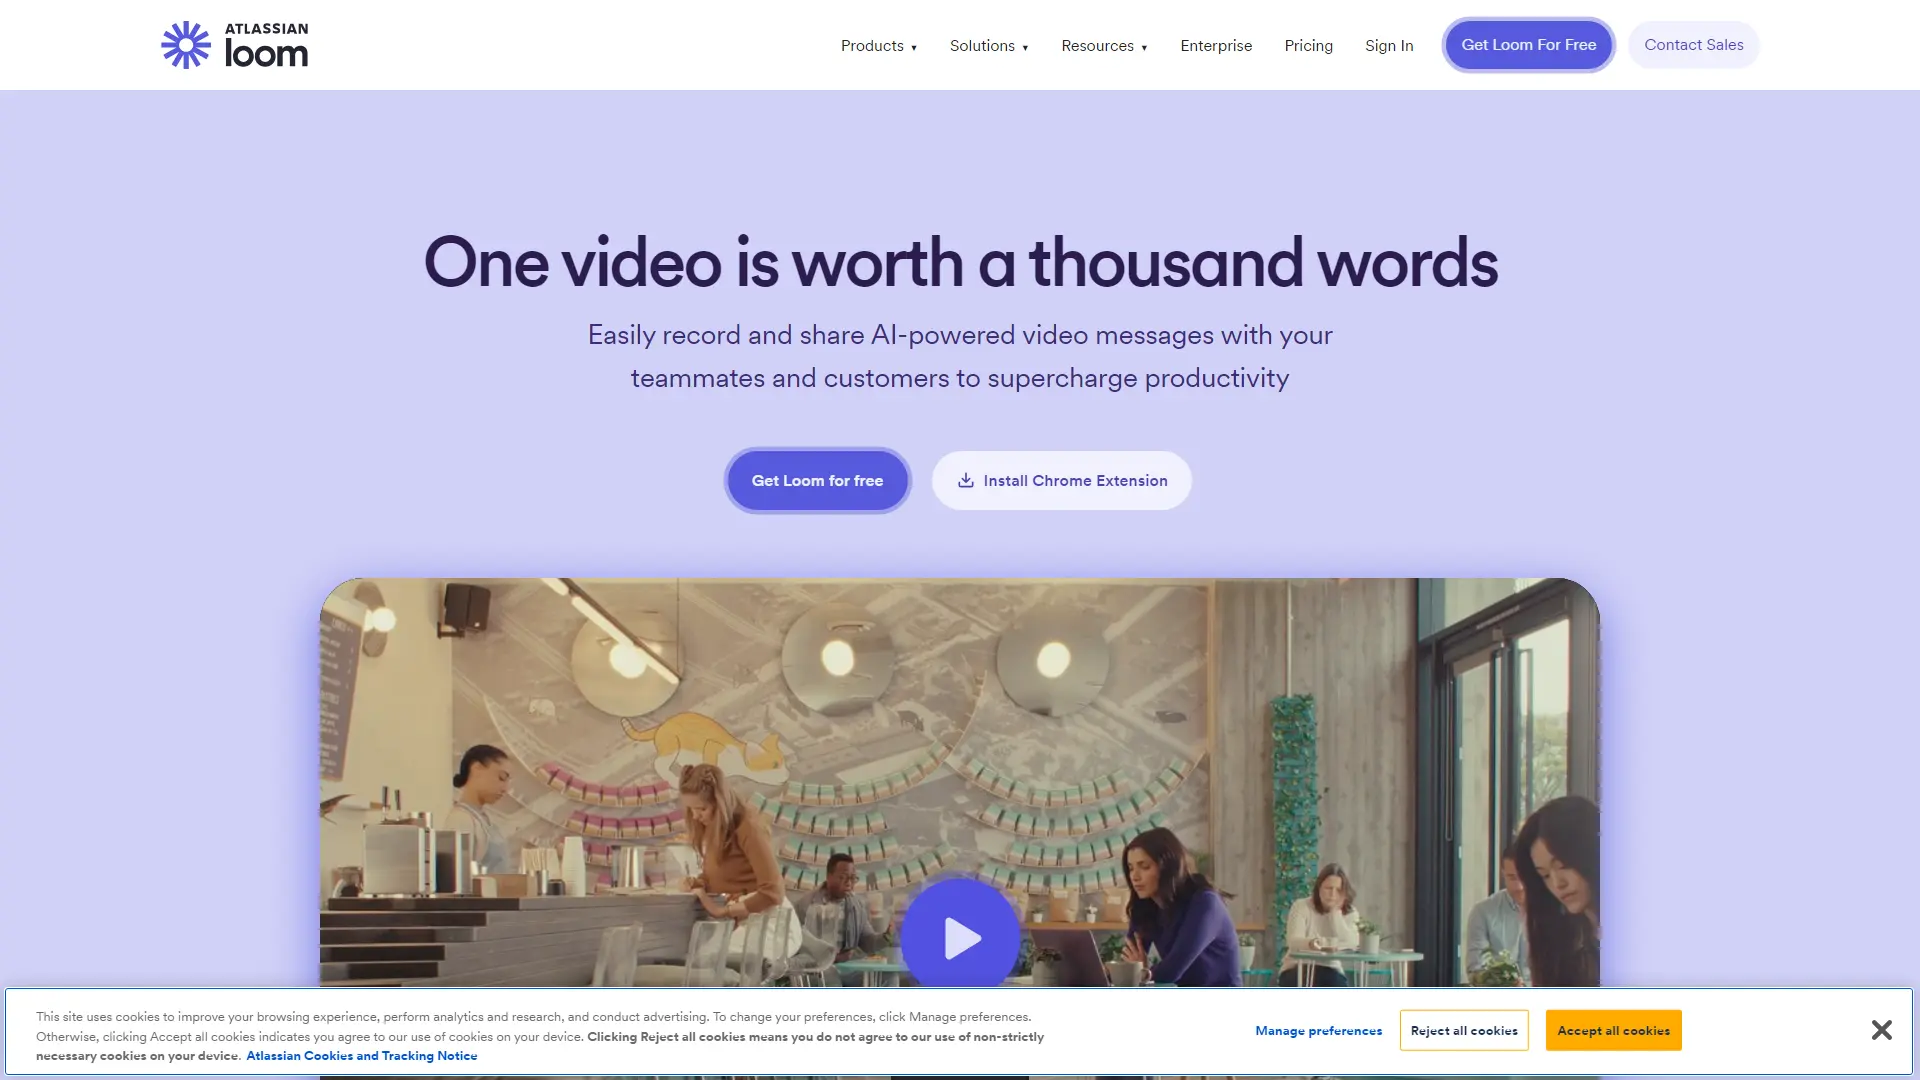Click the download icon on the Install Chrome Extension button
The width and height of the screenshot is (1920, 1080).
pyautogui.click(x=965, y=480)
